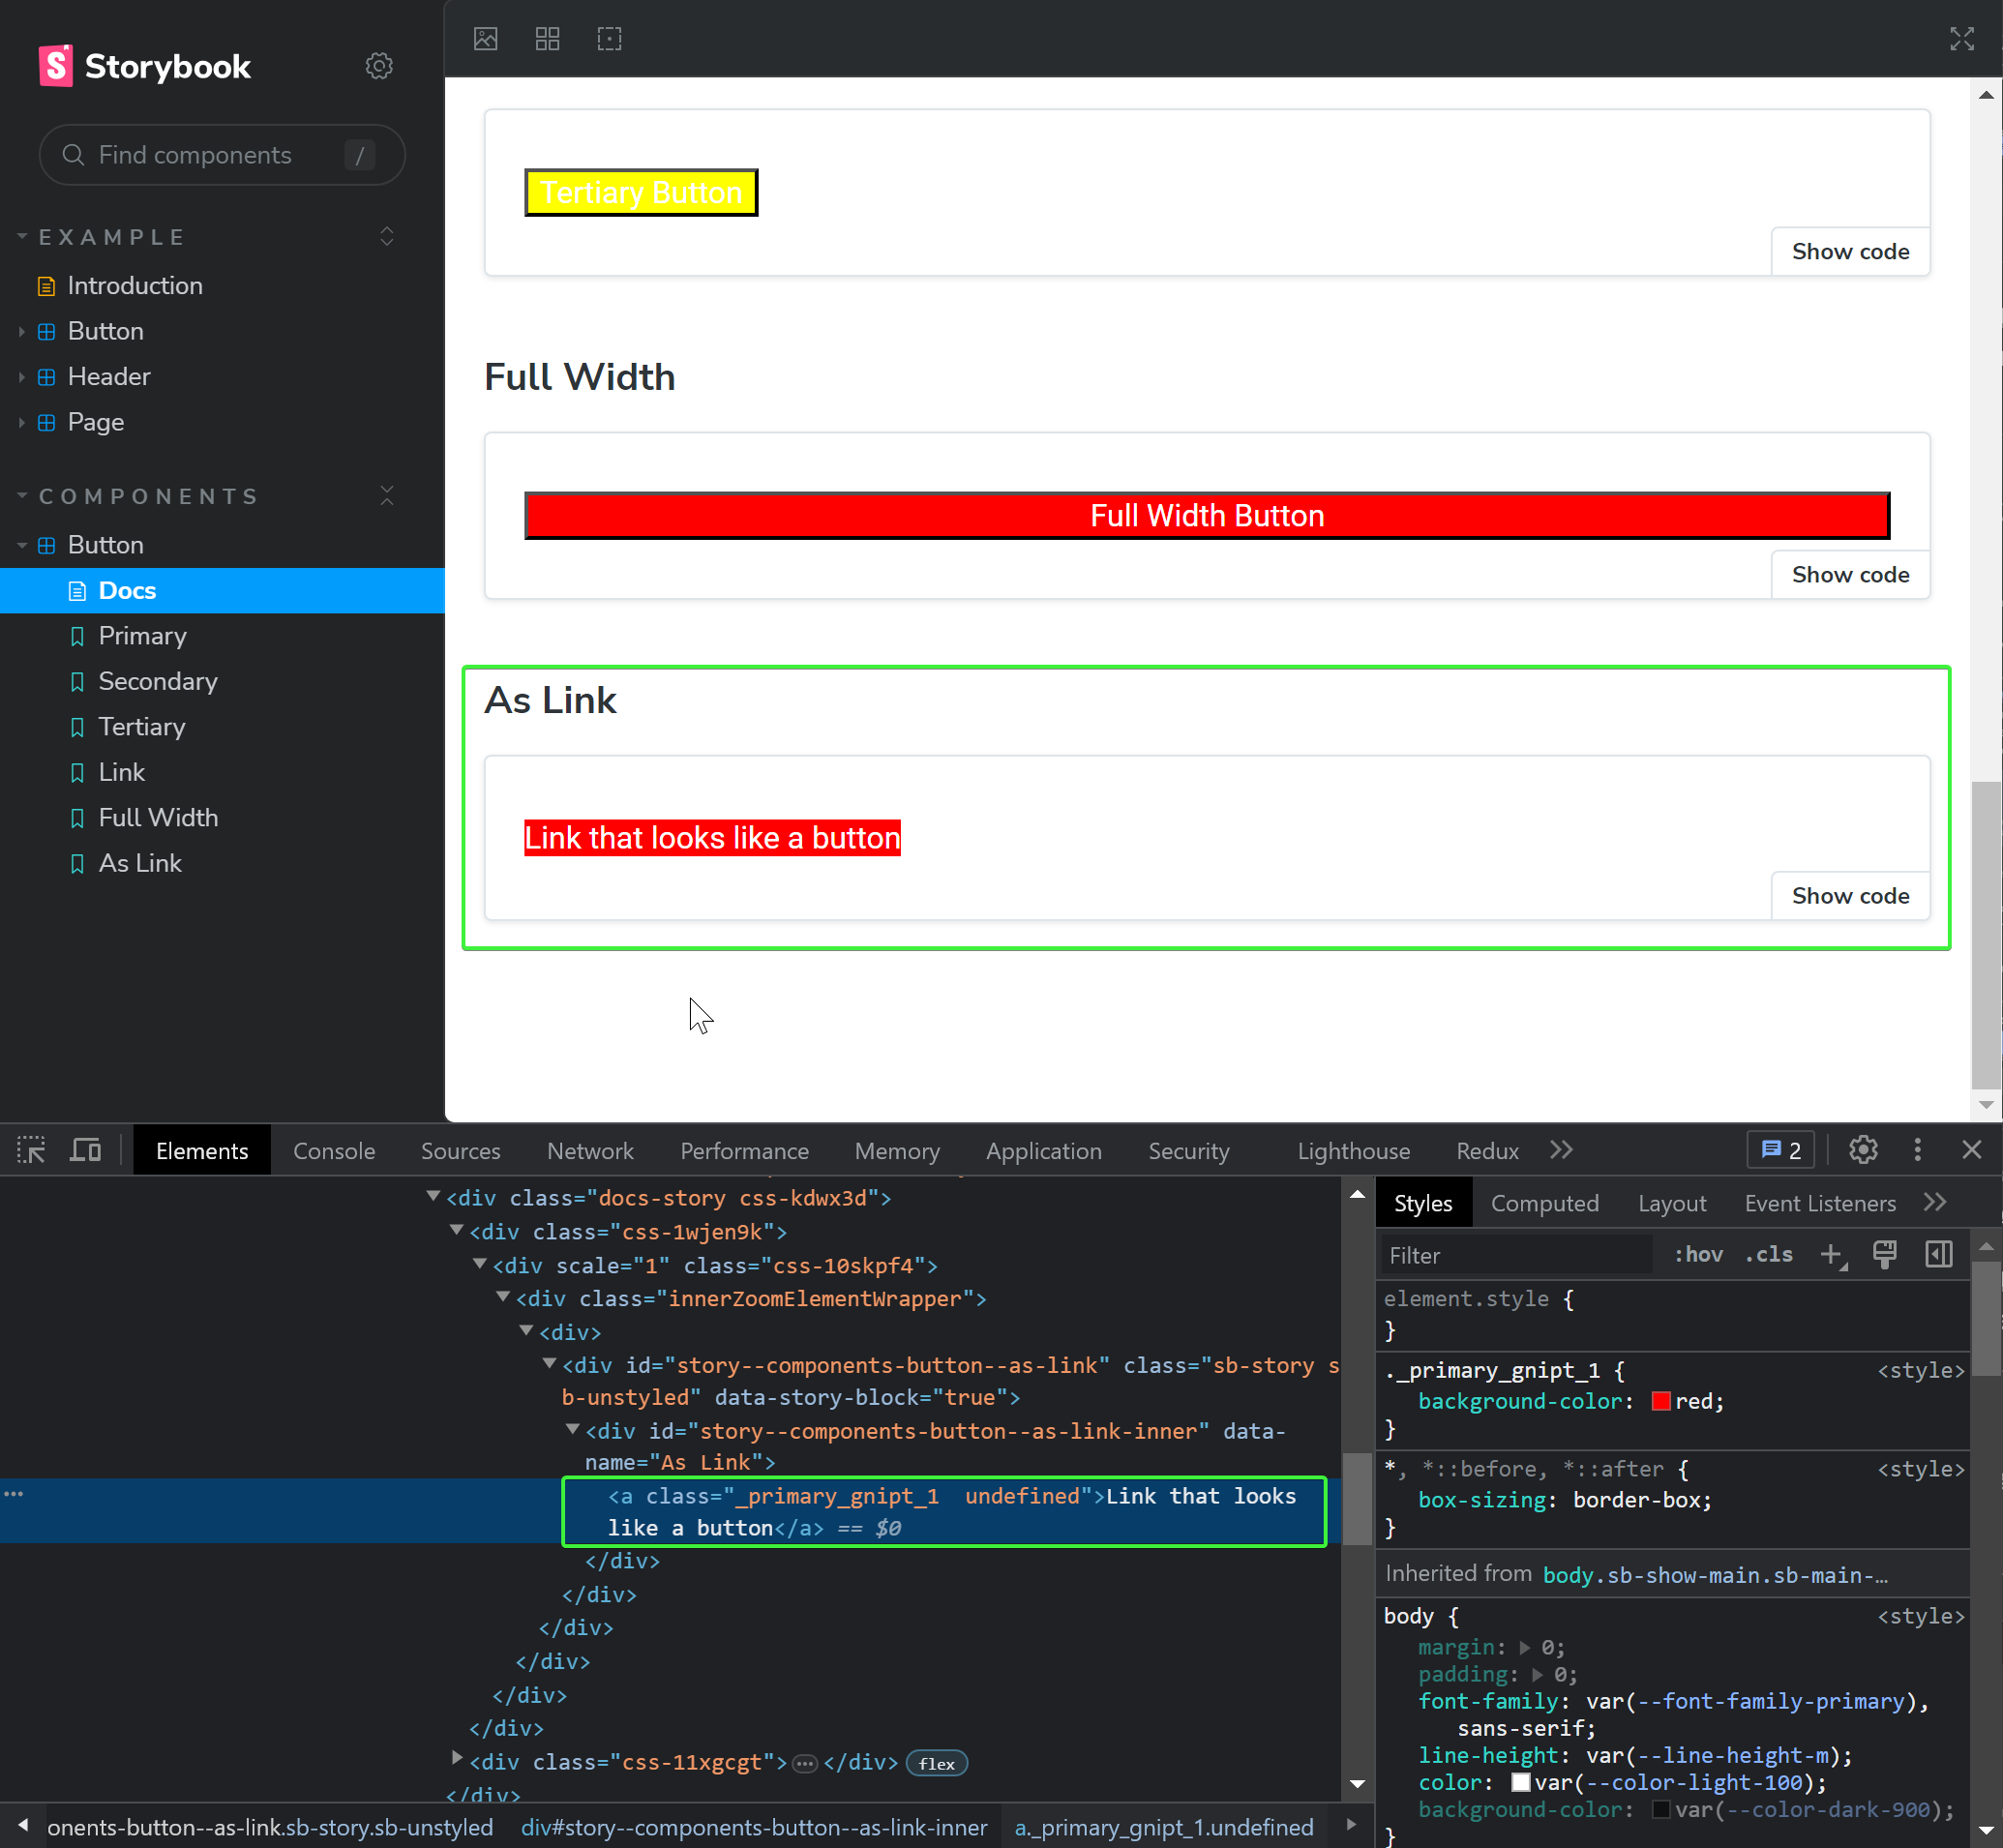
Task: Collapse the COMPONENTS section
Action: [x=148, y=496]
